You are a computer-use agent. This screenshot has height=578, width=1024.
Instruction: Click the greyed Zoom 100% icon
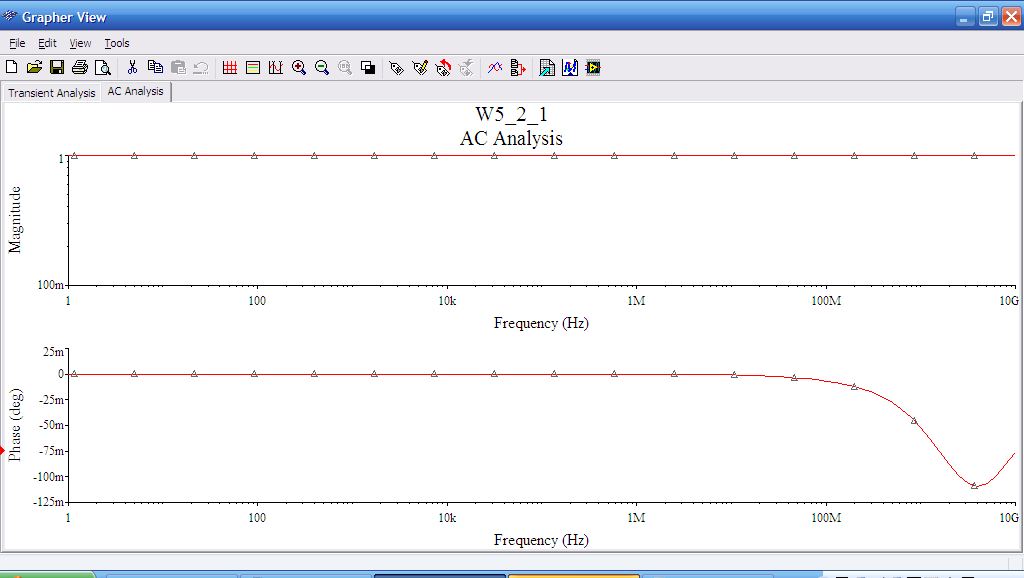345,67
